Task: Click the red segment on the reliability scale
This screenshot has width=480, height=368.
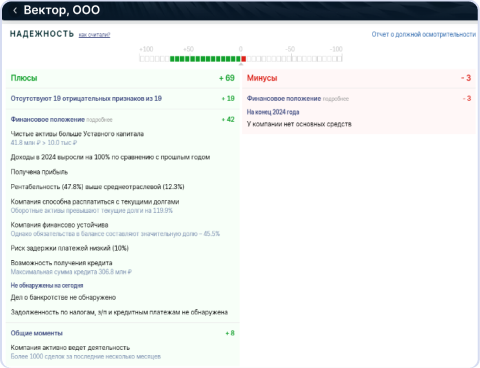Action: [x=244, y=59]
